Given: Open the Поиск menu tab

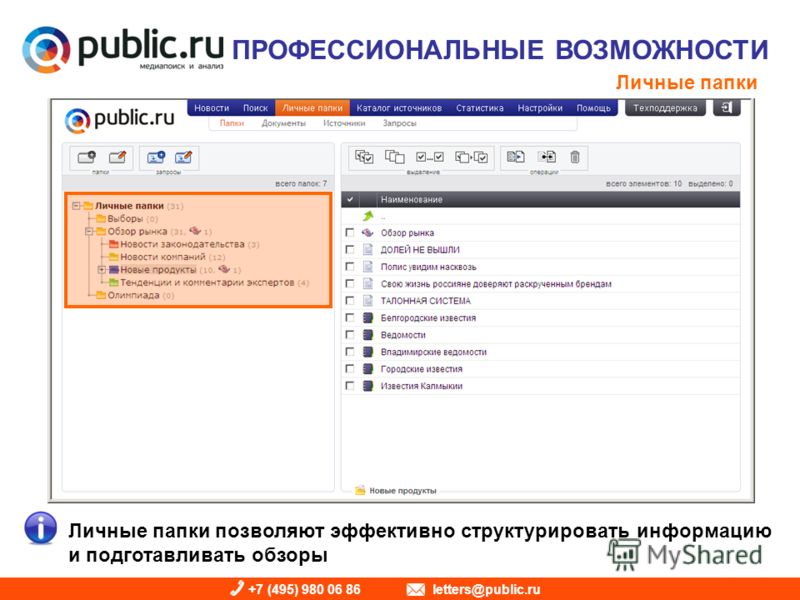Looking at the screenshot, I should pyautogui.click(x=255, y=108).
